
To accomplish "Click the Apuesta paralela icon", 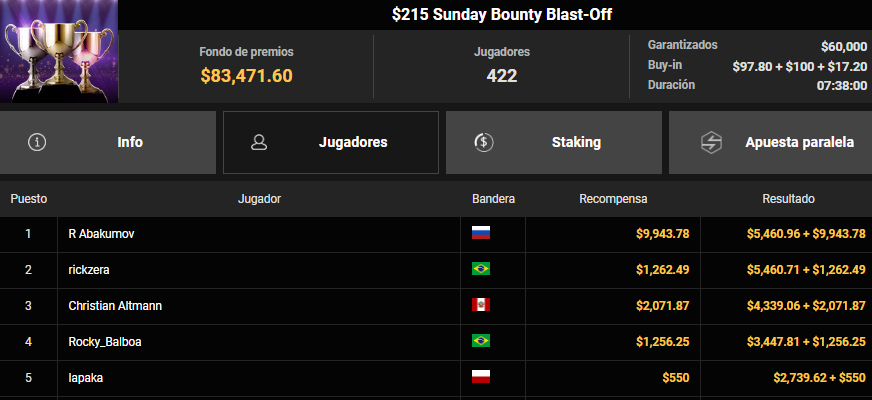I will [710, 142].
